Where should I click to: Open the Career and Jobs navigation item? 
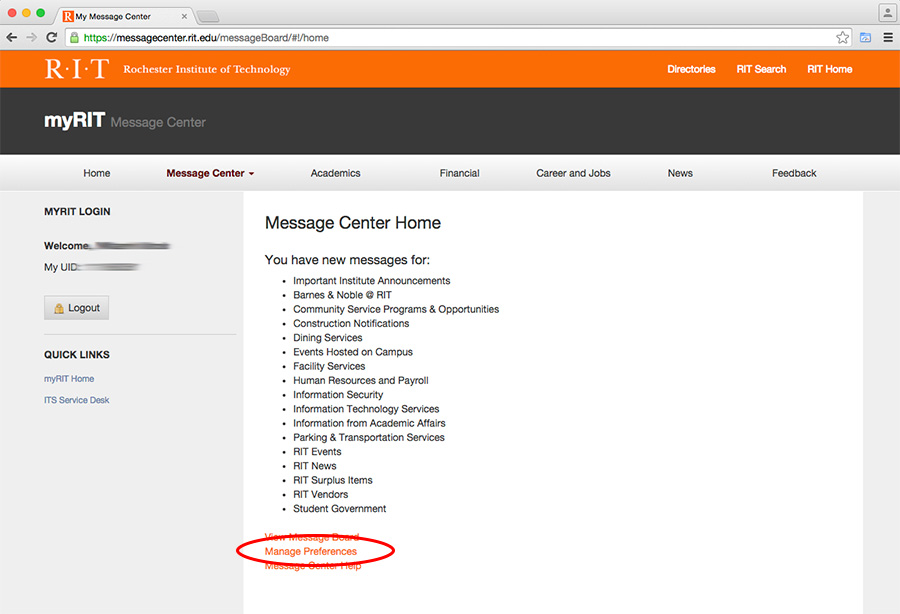(x=573, y=173)
